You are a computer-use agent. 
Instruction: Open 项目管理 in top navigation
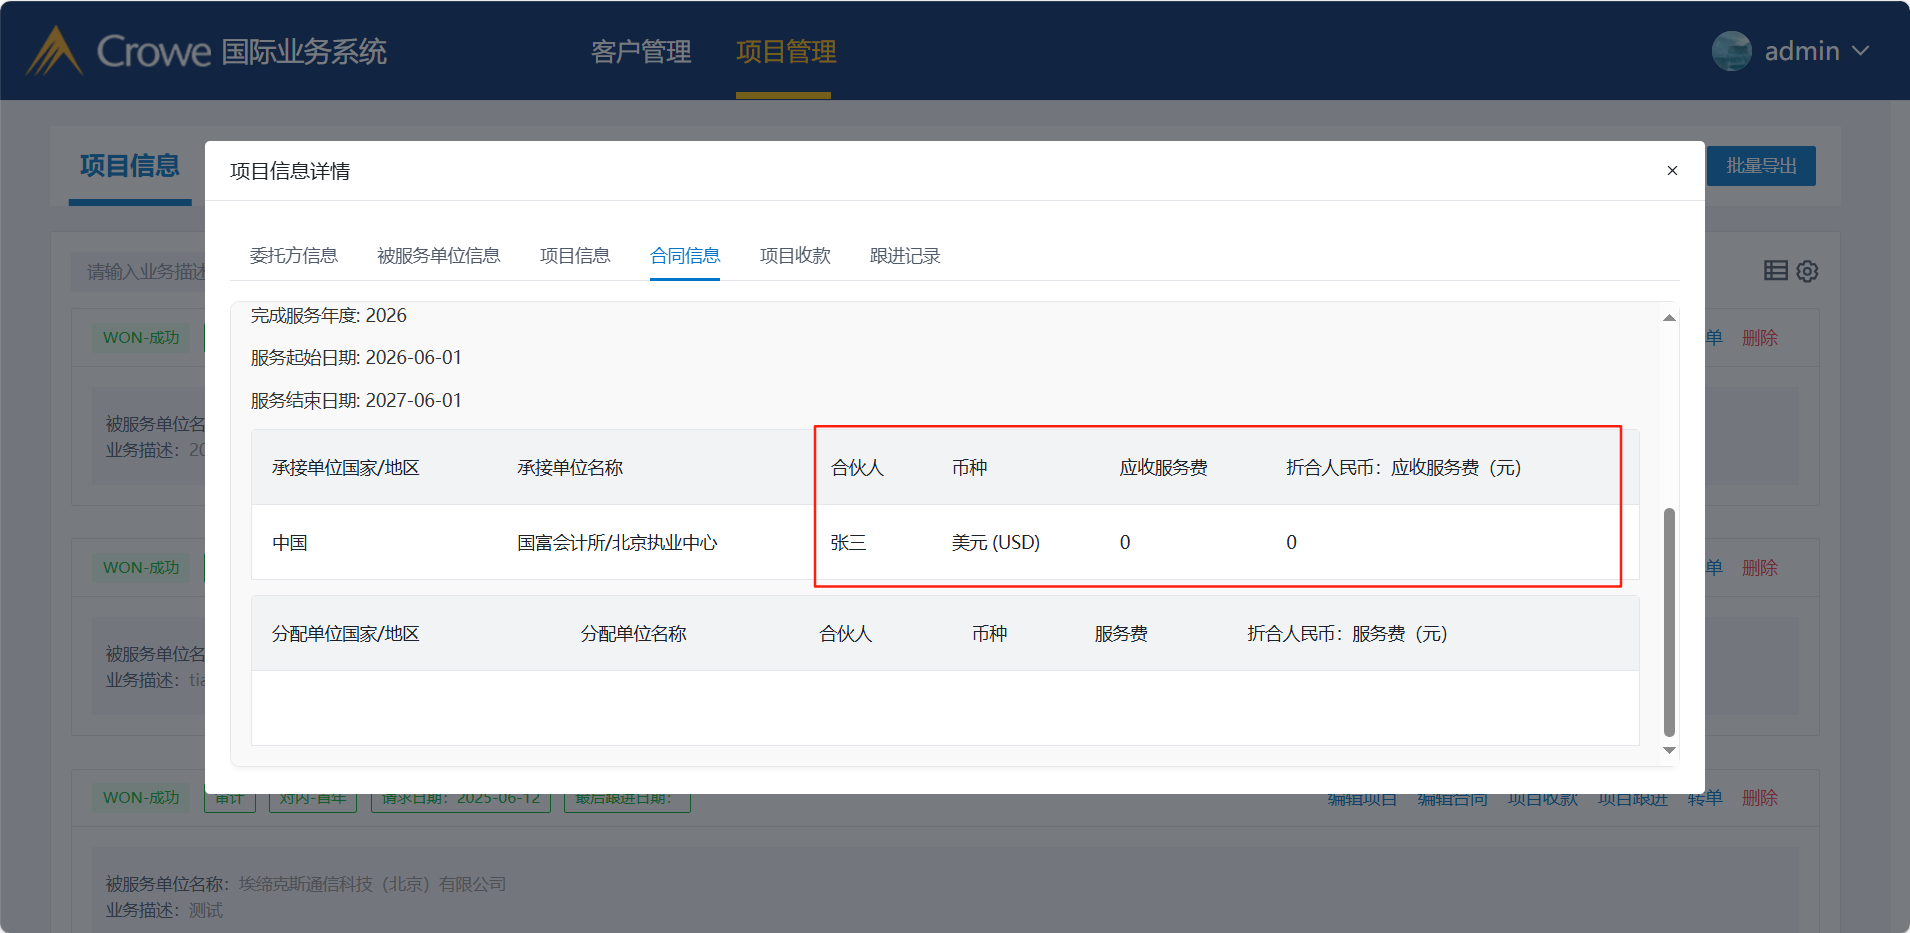point(786,51)
